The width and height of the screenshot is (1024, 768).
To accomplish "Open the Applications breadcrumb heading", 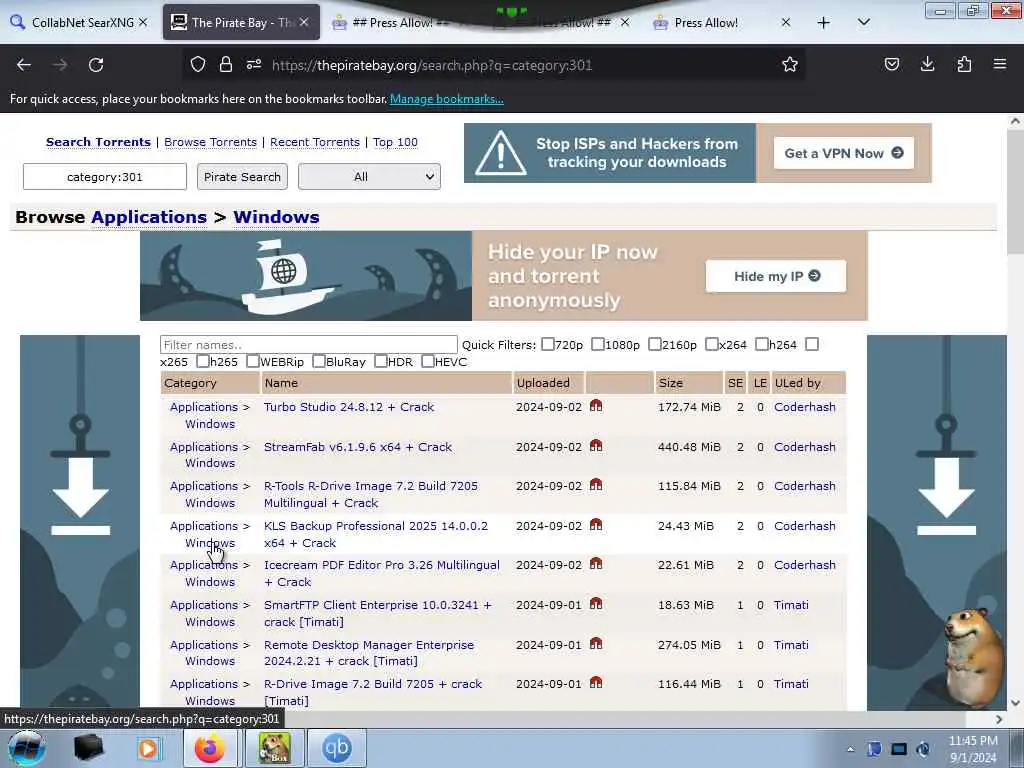I will click(x=149, y=217).
